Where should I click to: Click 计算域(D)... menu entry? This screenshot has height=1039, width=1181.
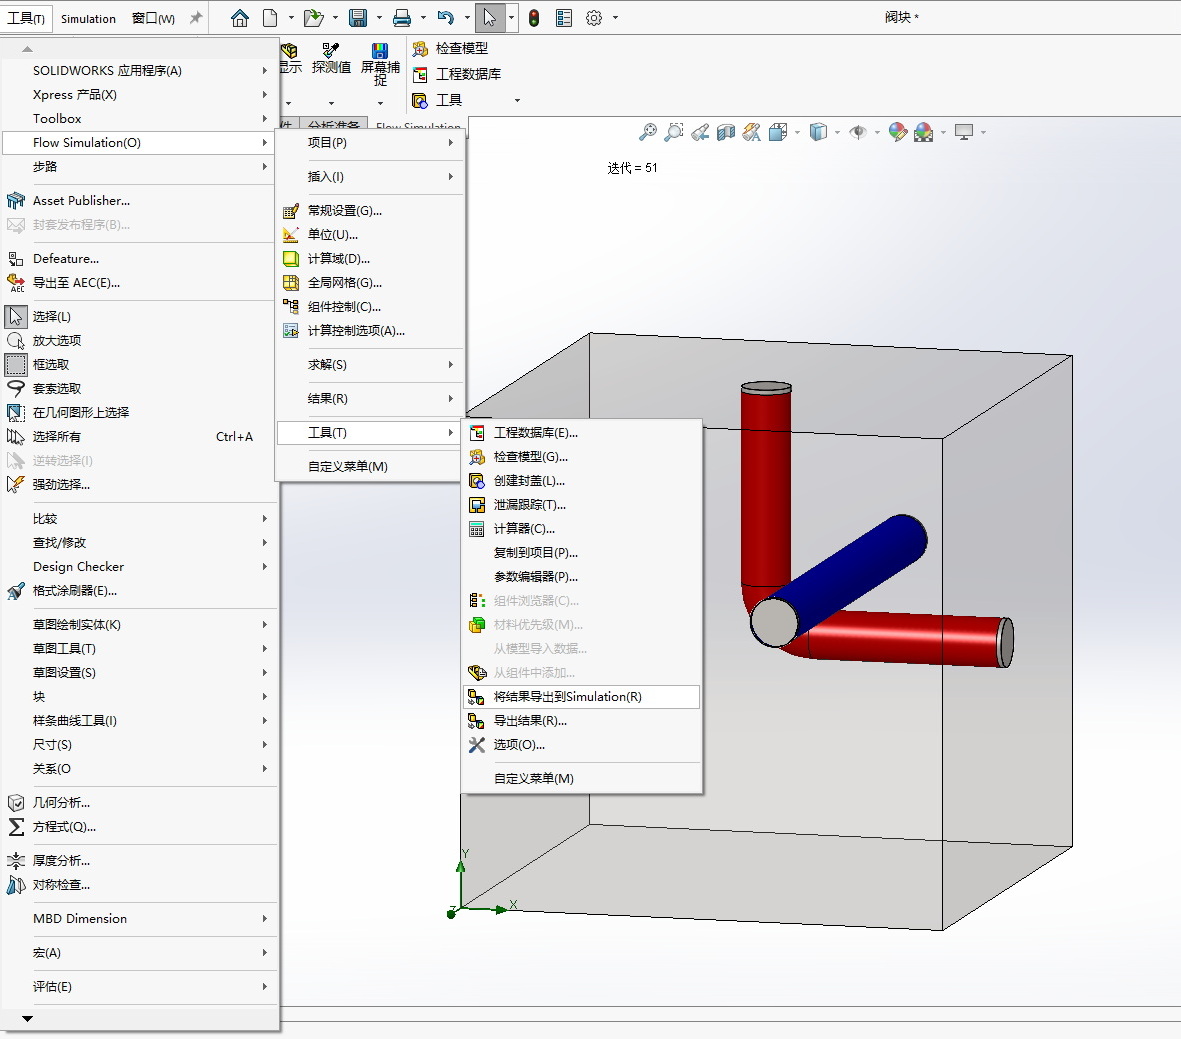click(370, 259)
